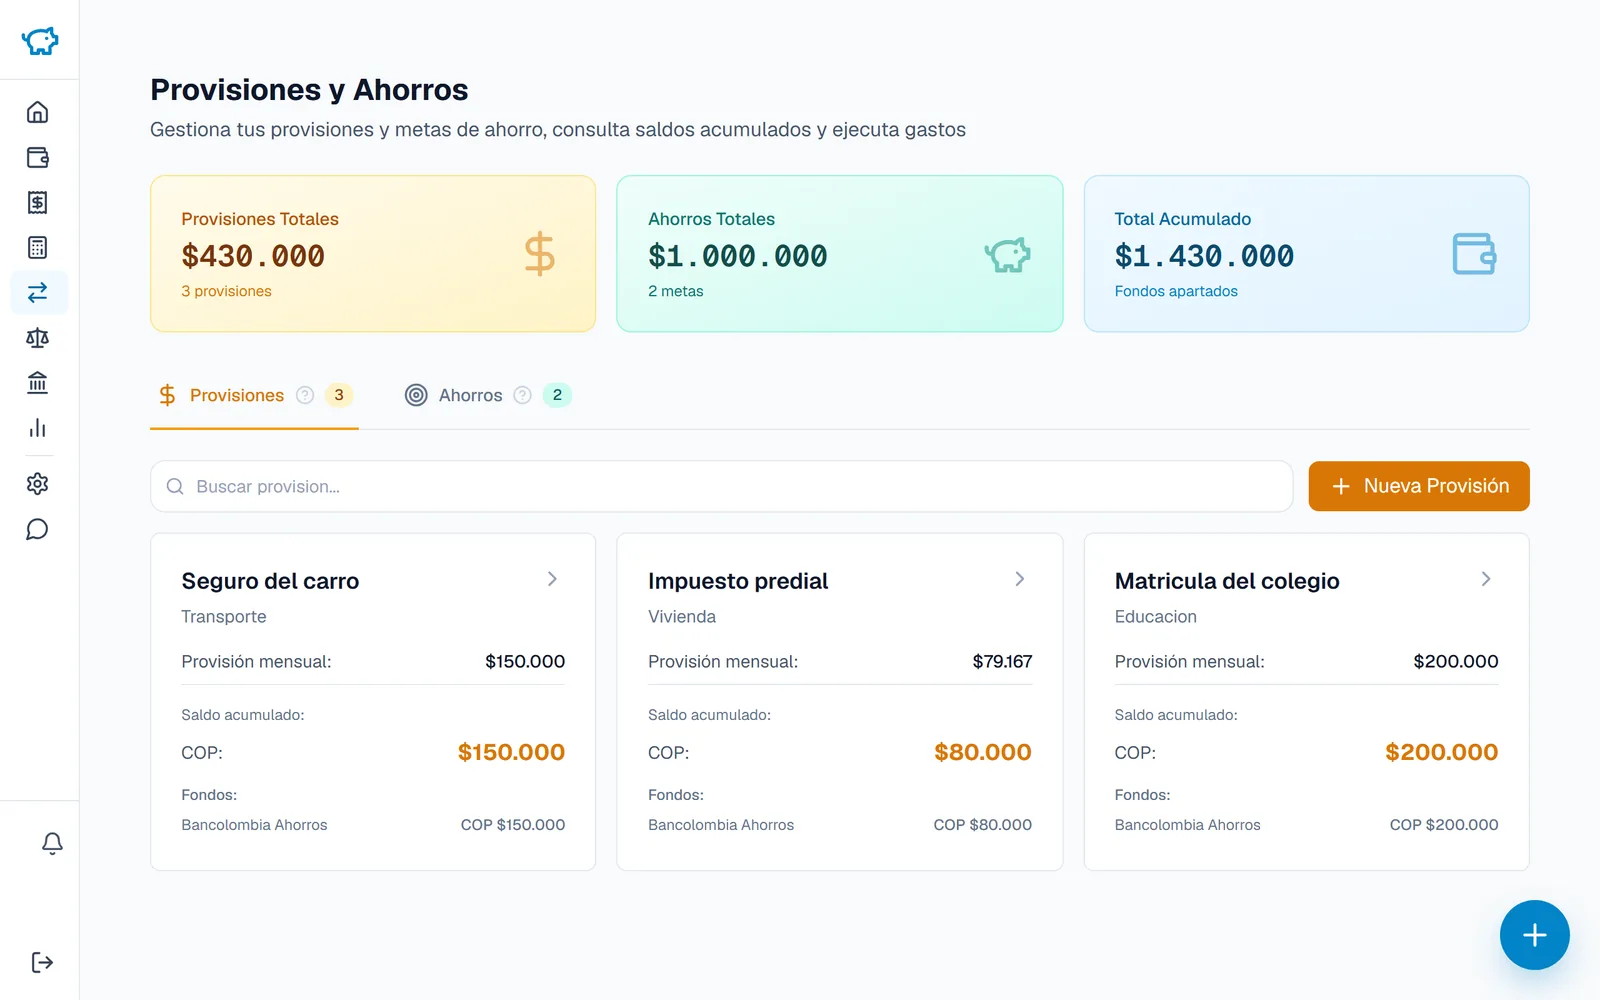Click the Educacion category label
Screen dimensions: 1600x1000
click(1155, 617)
